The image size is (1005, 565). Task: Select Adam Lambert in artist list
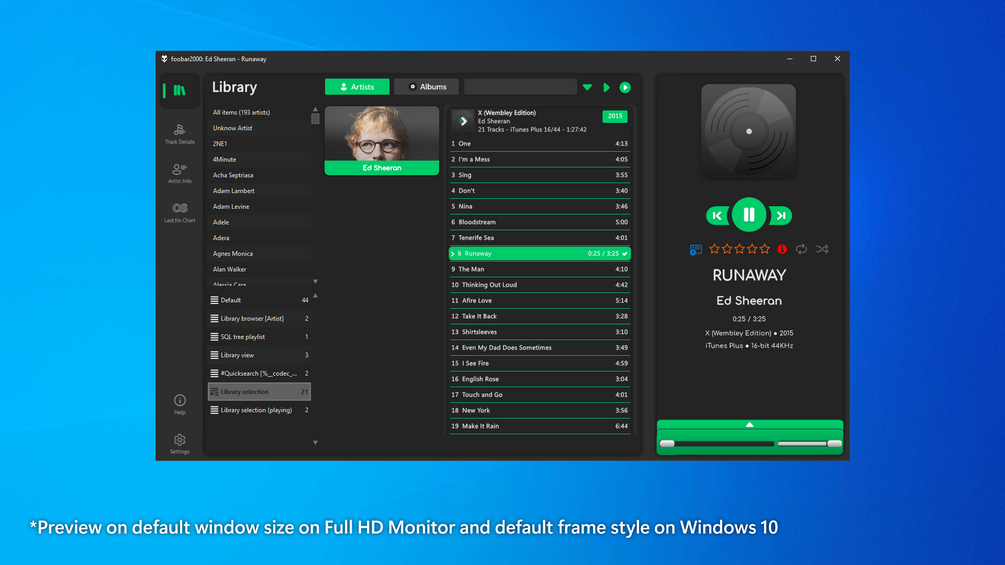260,191
